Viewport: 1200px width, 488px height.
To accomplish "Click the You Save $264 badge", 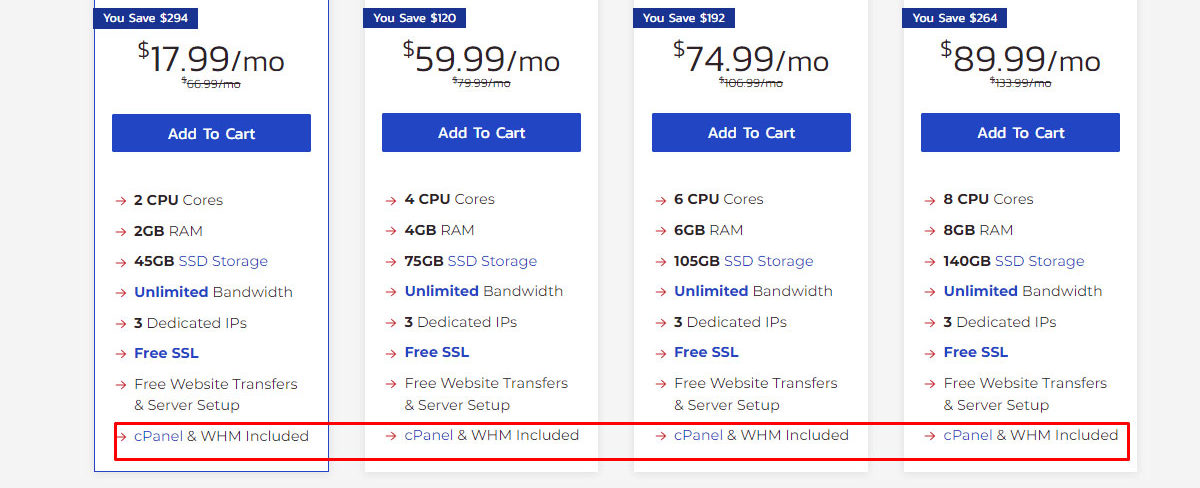I will click(x=955, y=18).
